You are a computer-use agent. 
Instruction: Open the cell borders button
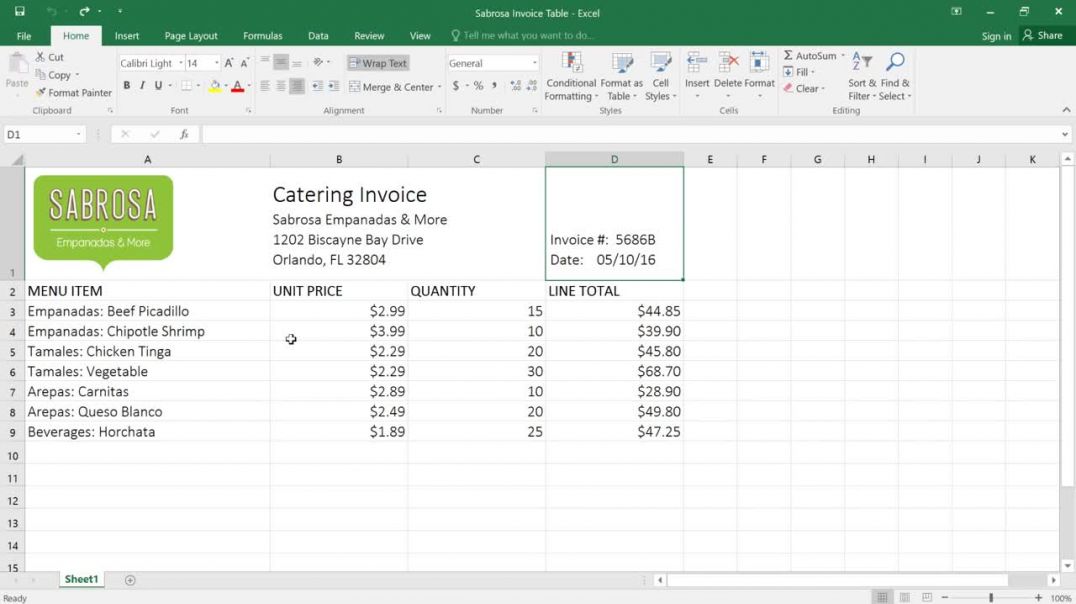[x=186, y=86]
